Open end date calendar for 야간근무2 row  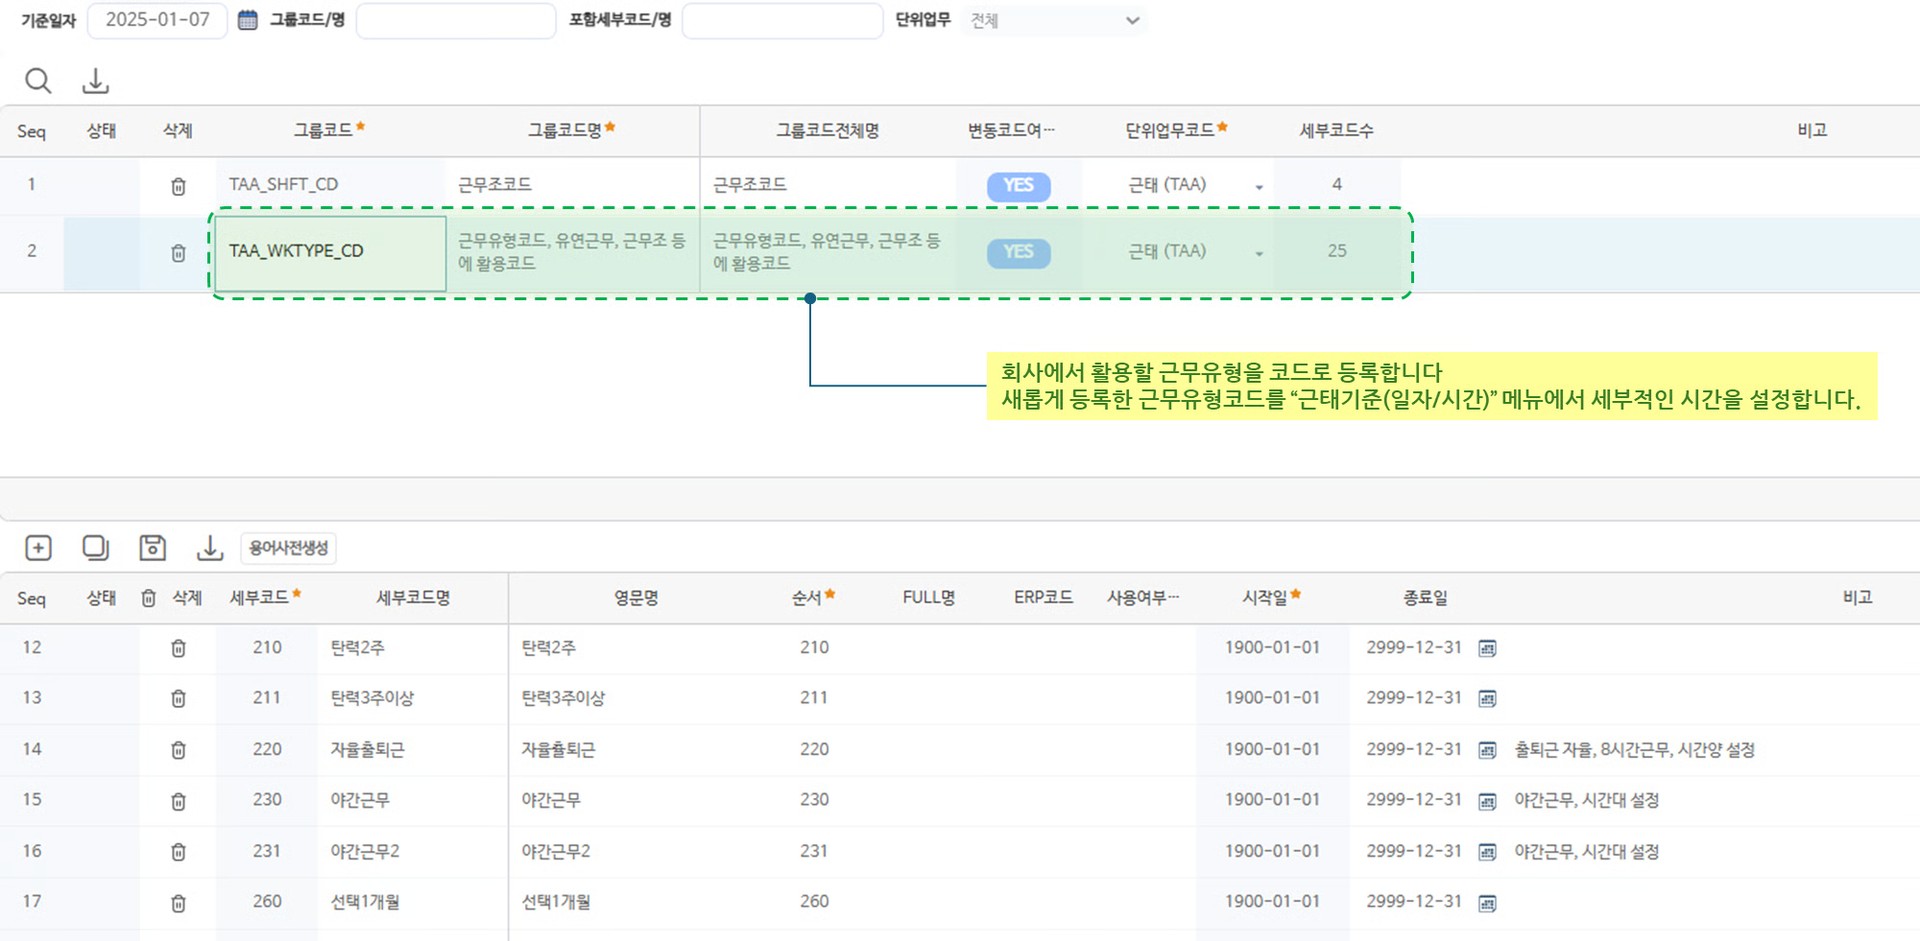tap(1487, 852)
